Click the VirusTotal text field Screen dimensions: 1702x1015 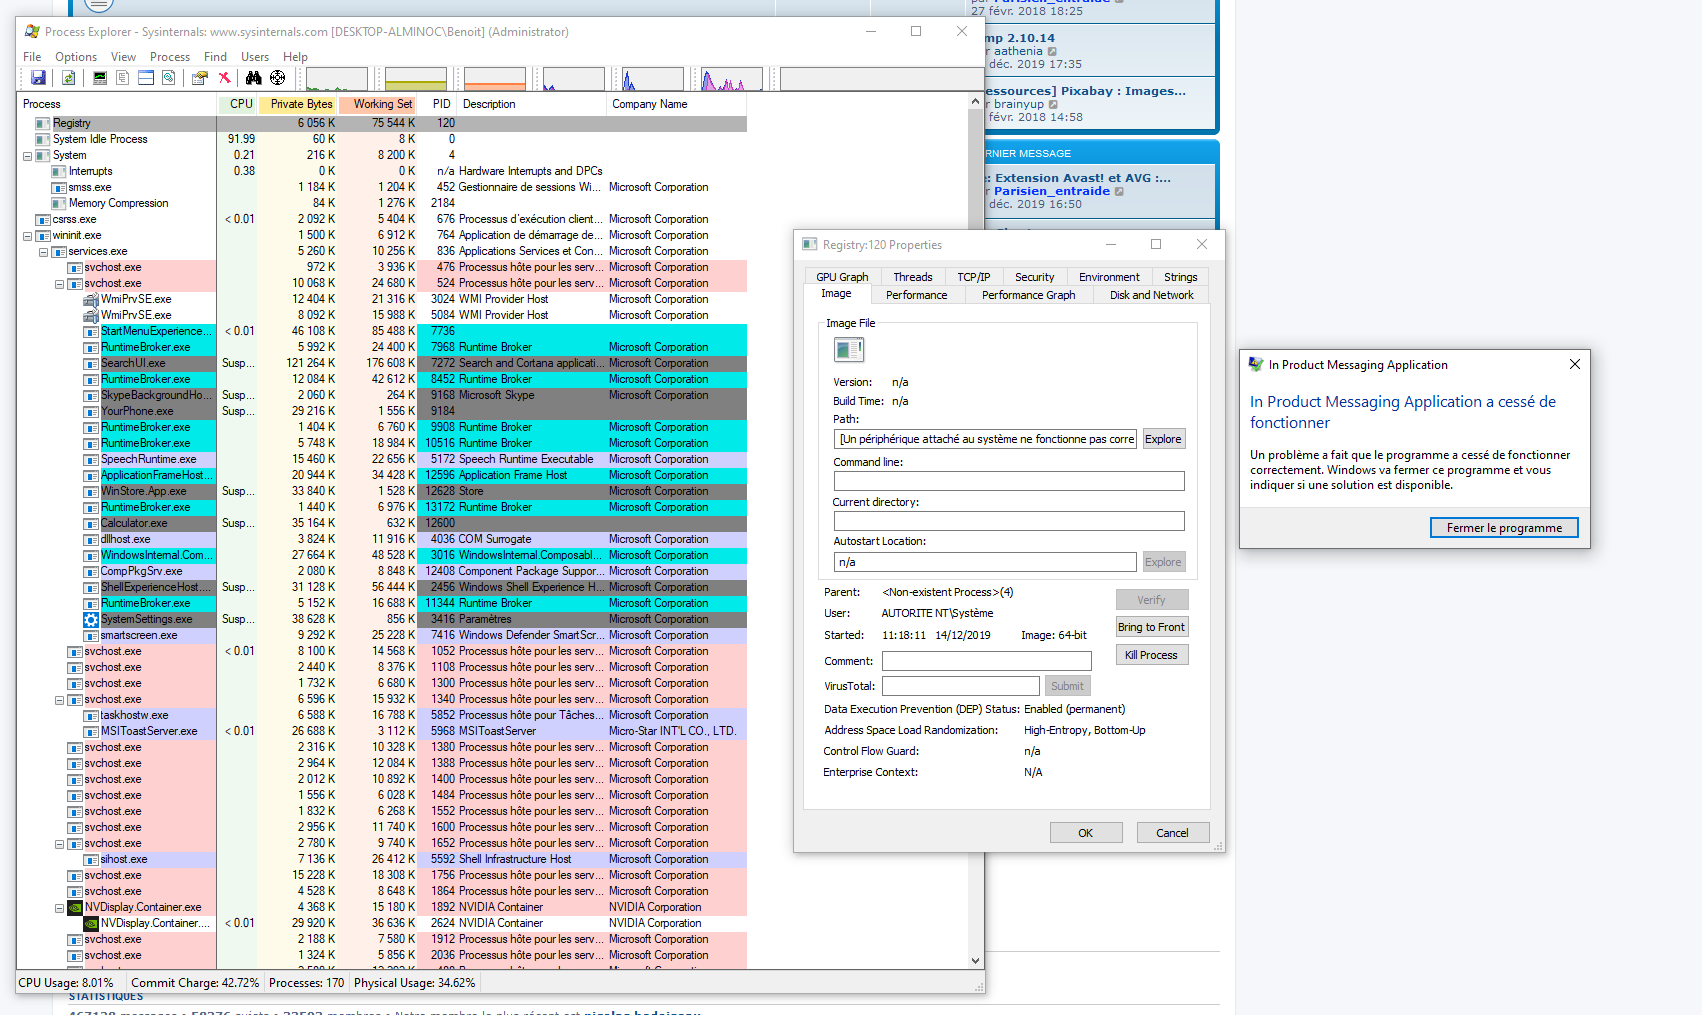pyautogui.click(x=961, y=686)
